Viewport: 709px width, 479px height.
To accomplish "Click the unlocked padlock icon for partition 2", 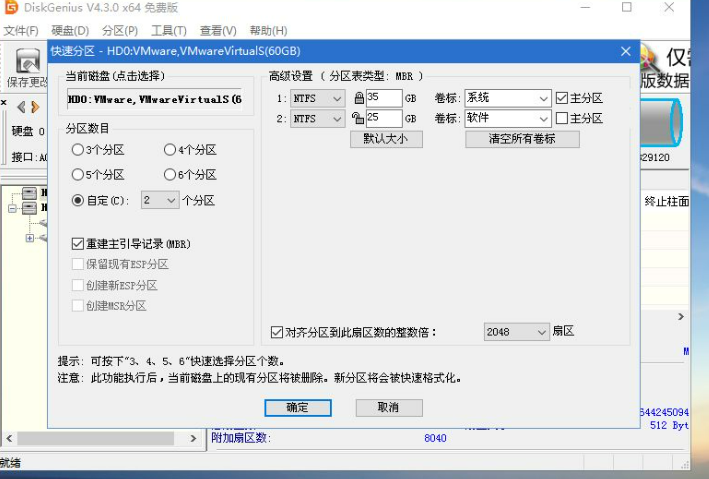I will [x=358, y=118].
